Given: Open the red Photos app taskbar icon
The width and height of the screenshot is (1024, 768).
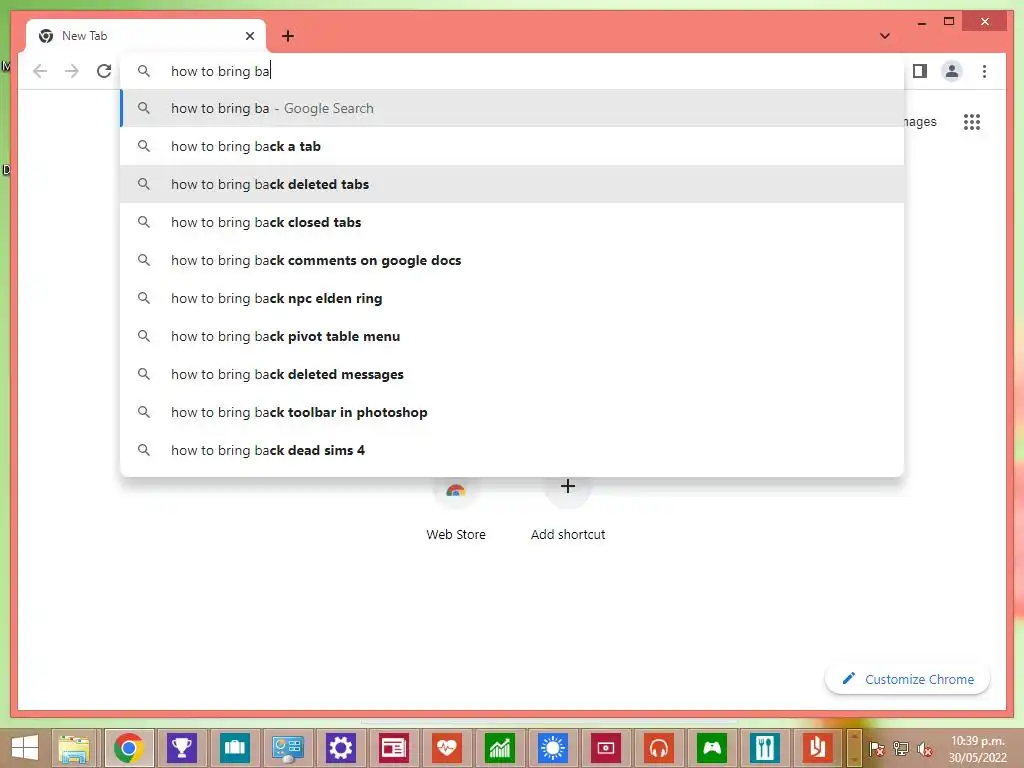Looking at the screenshot, I should point(605,748).
